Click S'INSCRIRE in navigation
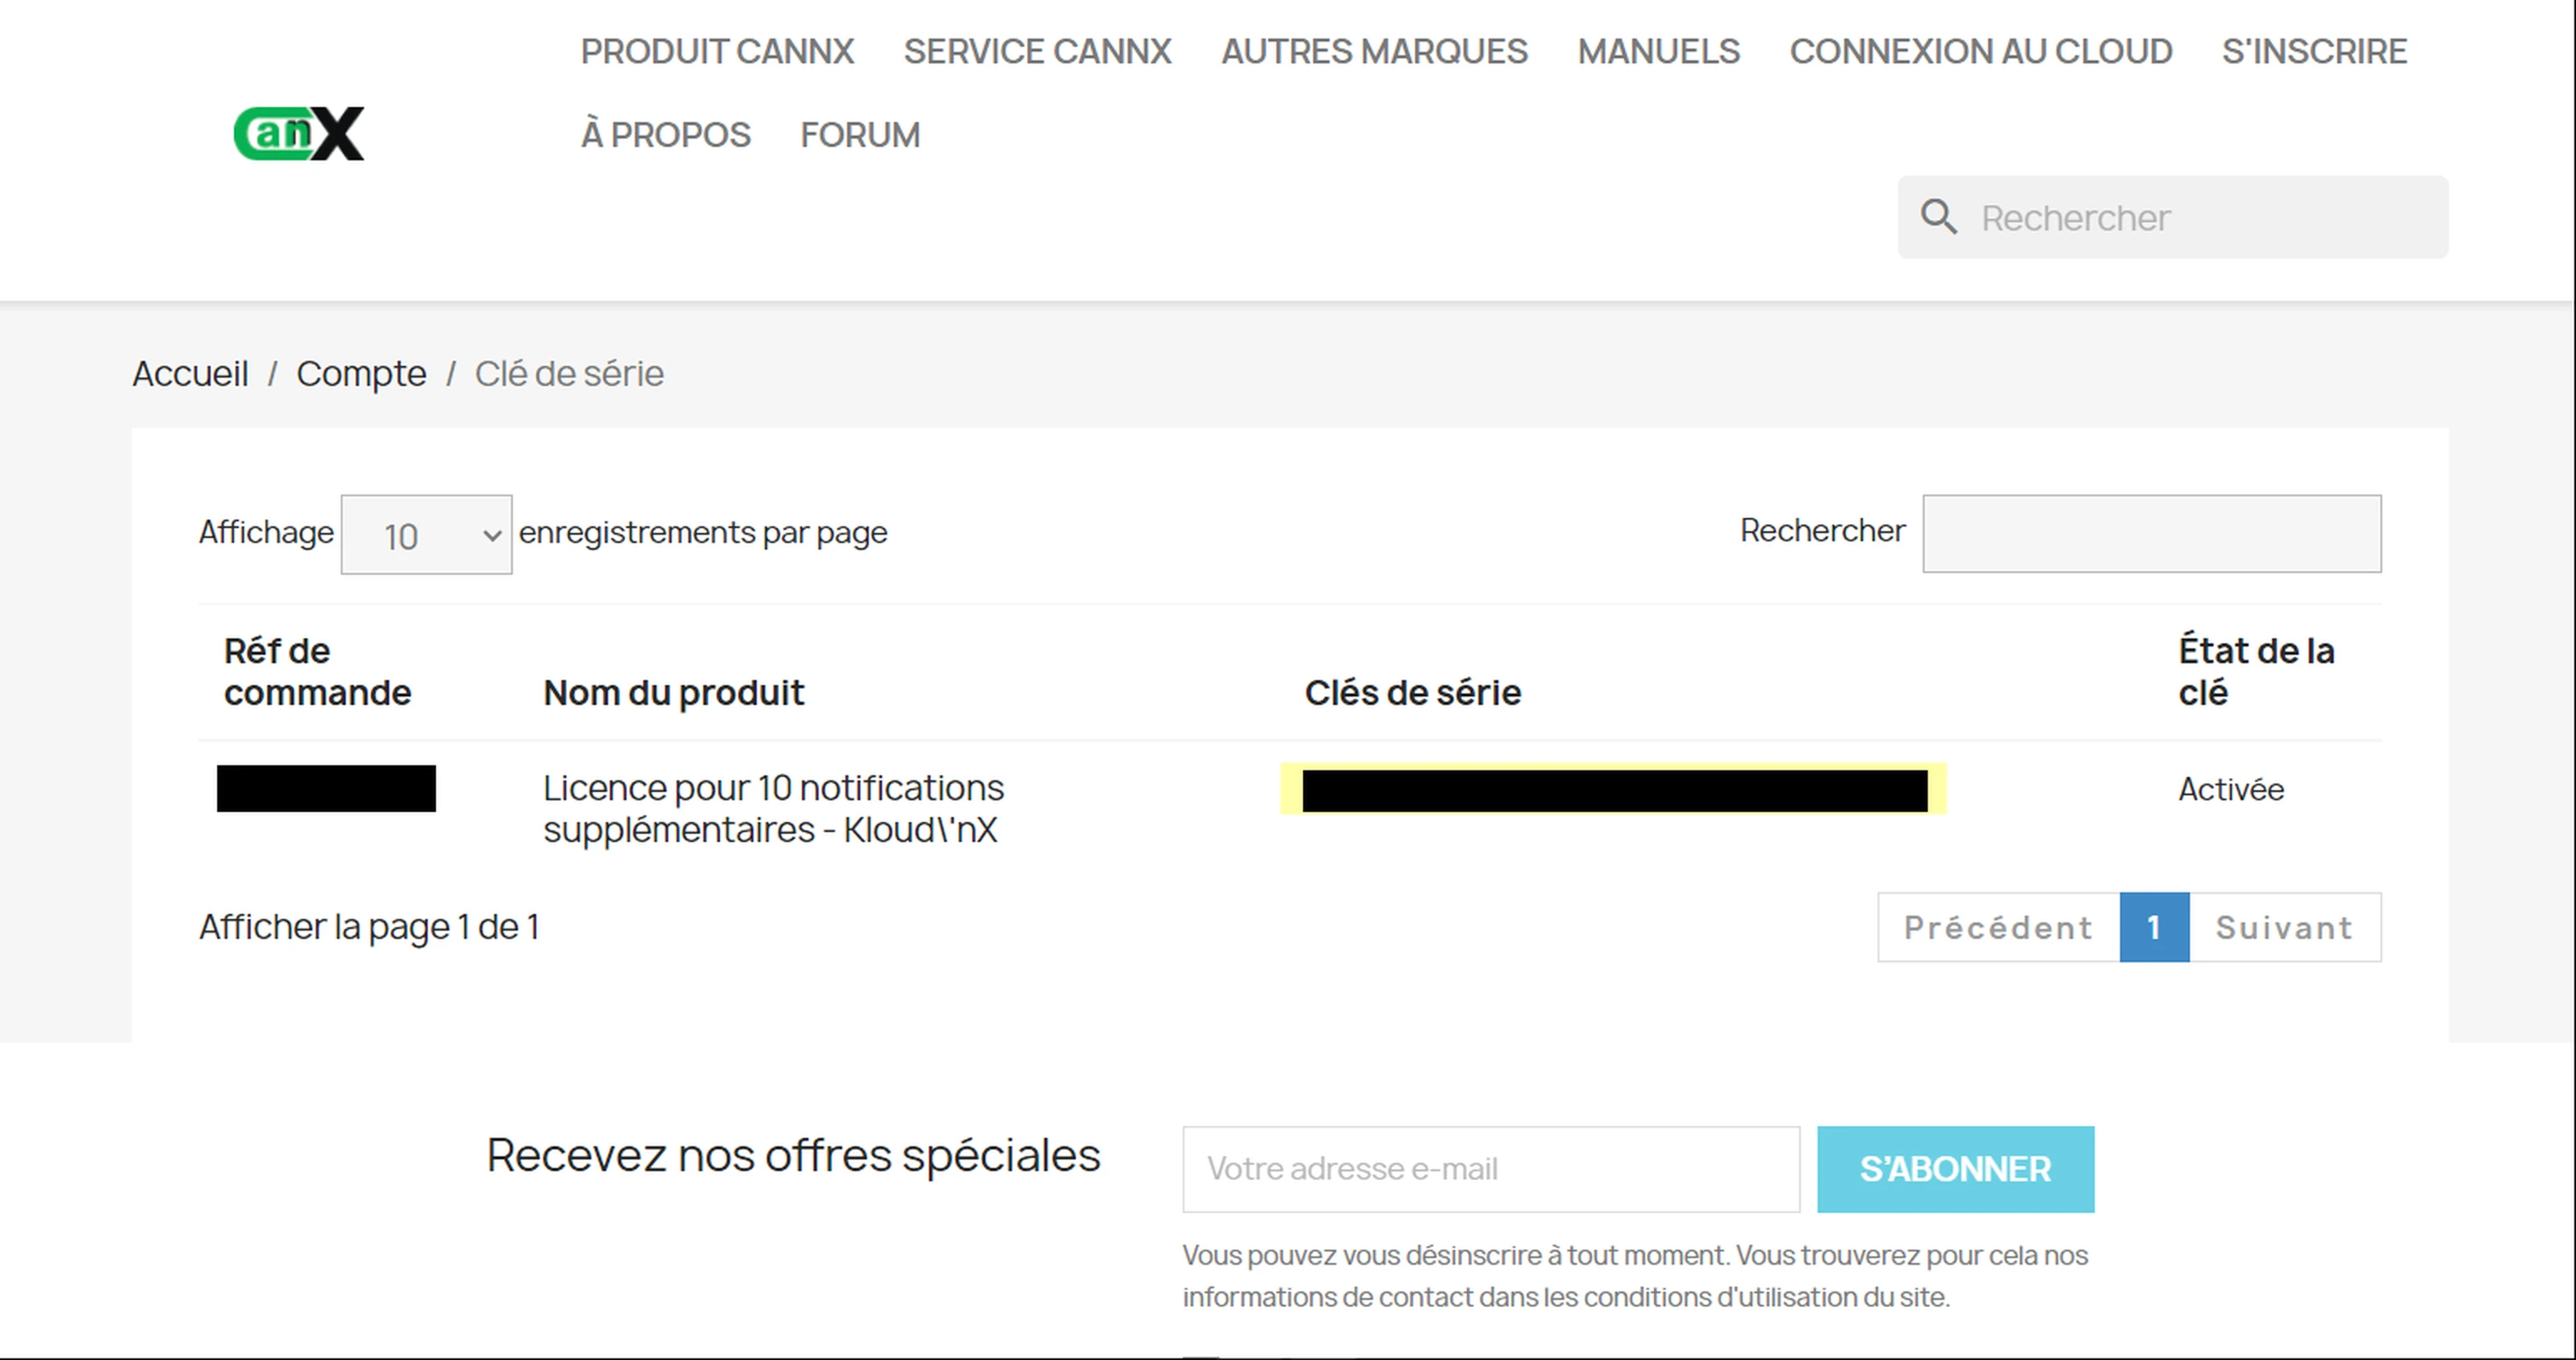 [2314, 51]
